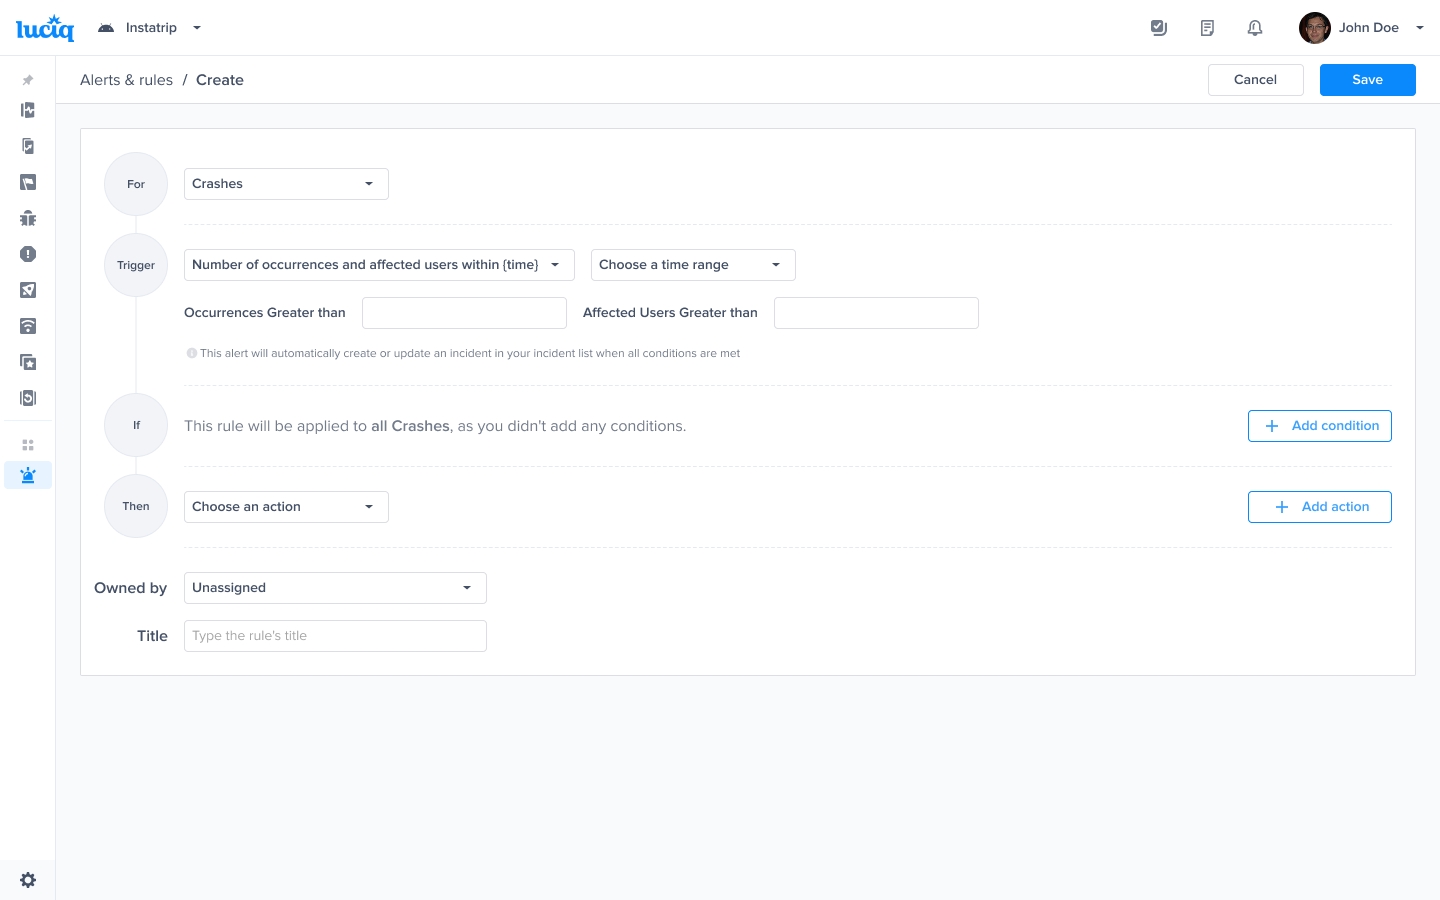1440x900 pixels.
Task: Go back via the Alerts & rules breadcrumb
Action: tap(126, 80)
